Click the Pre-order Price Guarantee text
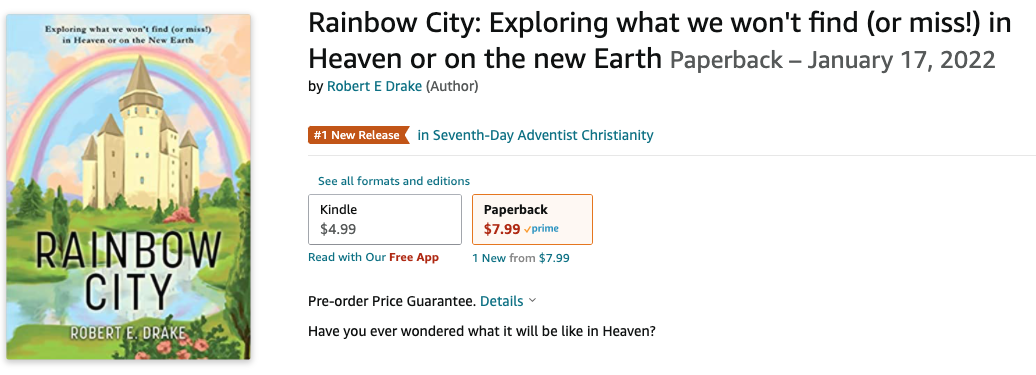Viewport: 1036px width, 375px height. 392,301
